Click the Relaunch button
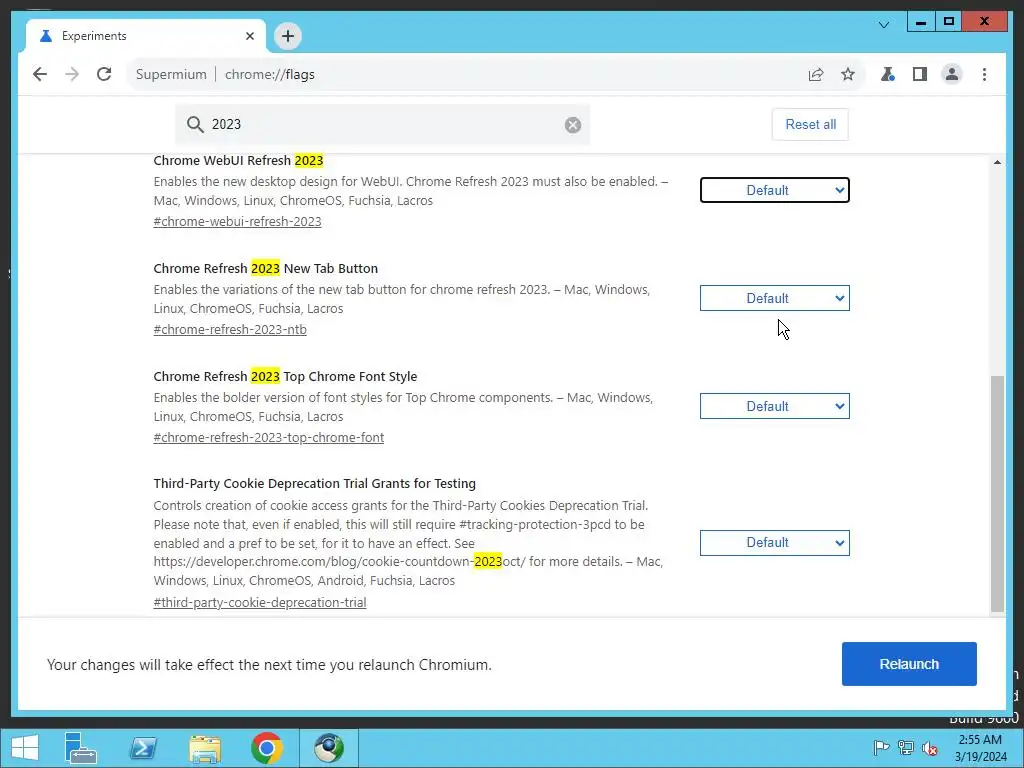The width and height of the screenshot is (1024, 768). click(909, 664)
